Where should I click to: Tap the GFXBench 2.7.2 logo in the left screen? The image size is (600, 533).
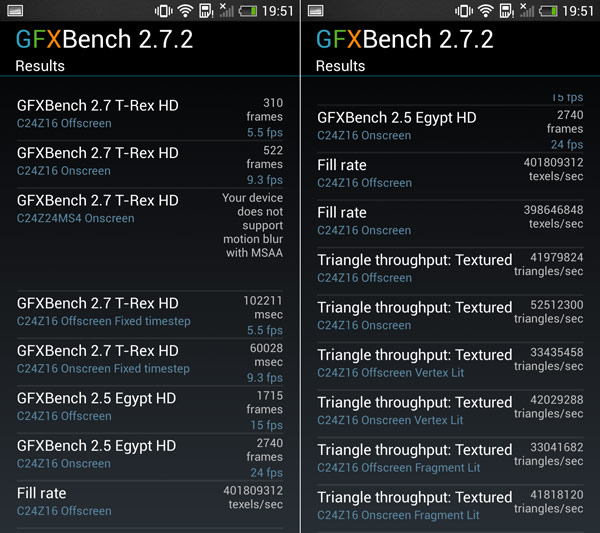click(104, 39)
